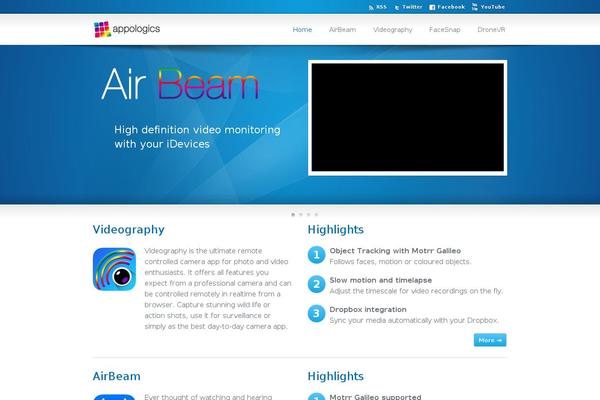Click the AirBeam section heading
This screenshot has width=600, height=400.
[x=116, y=376]
